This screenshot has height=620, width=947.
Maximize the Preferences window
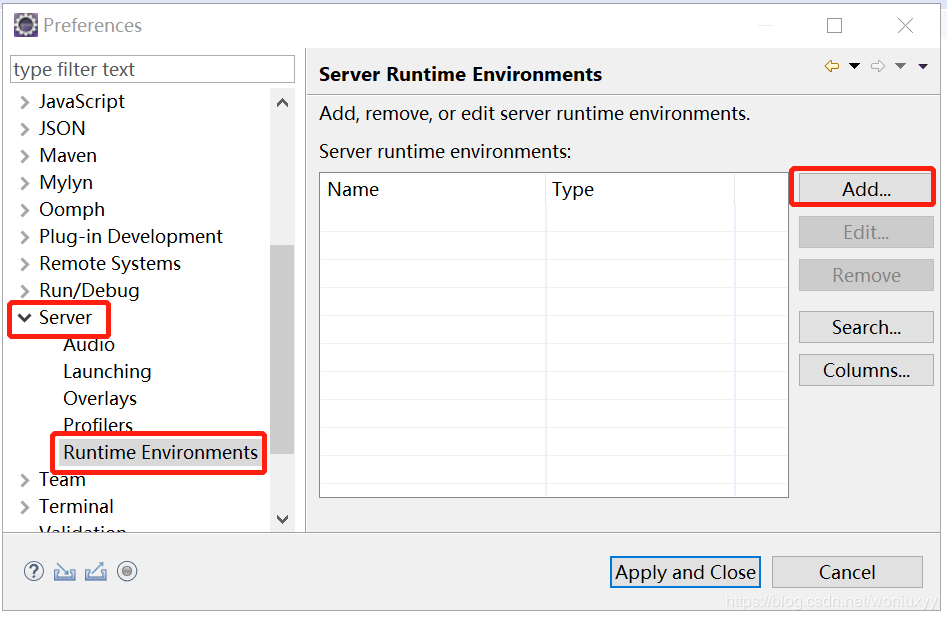coord(834,25)
